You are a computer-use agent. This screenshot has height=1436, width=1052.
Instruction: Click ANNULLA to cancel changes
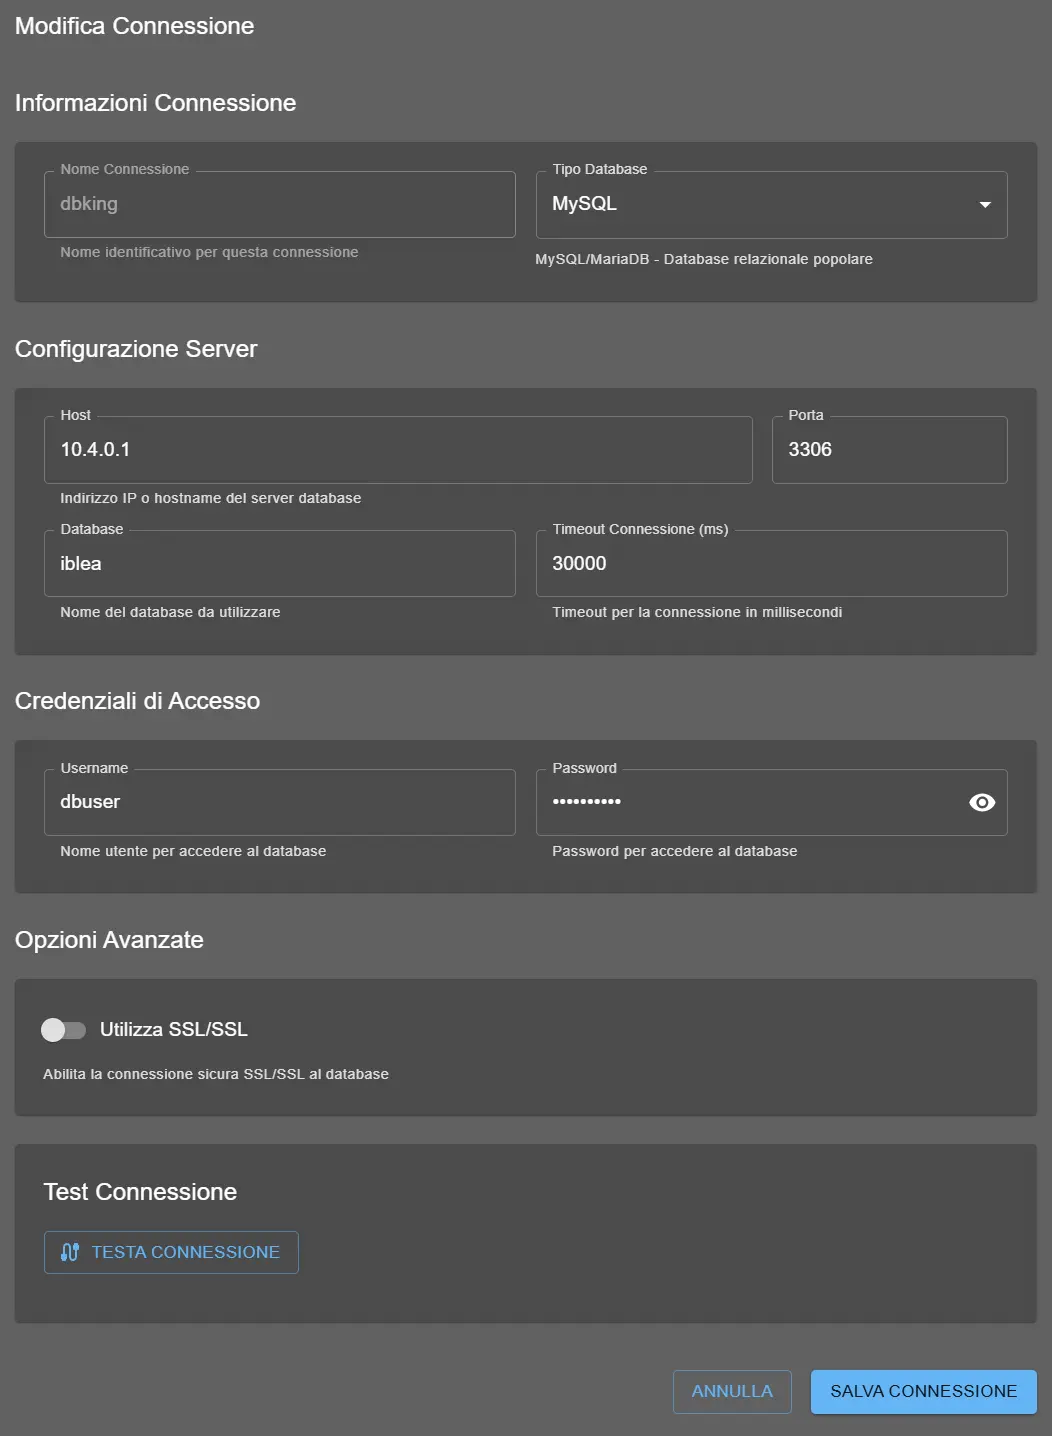click(x=732, y=1391)
